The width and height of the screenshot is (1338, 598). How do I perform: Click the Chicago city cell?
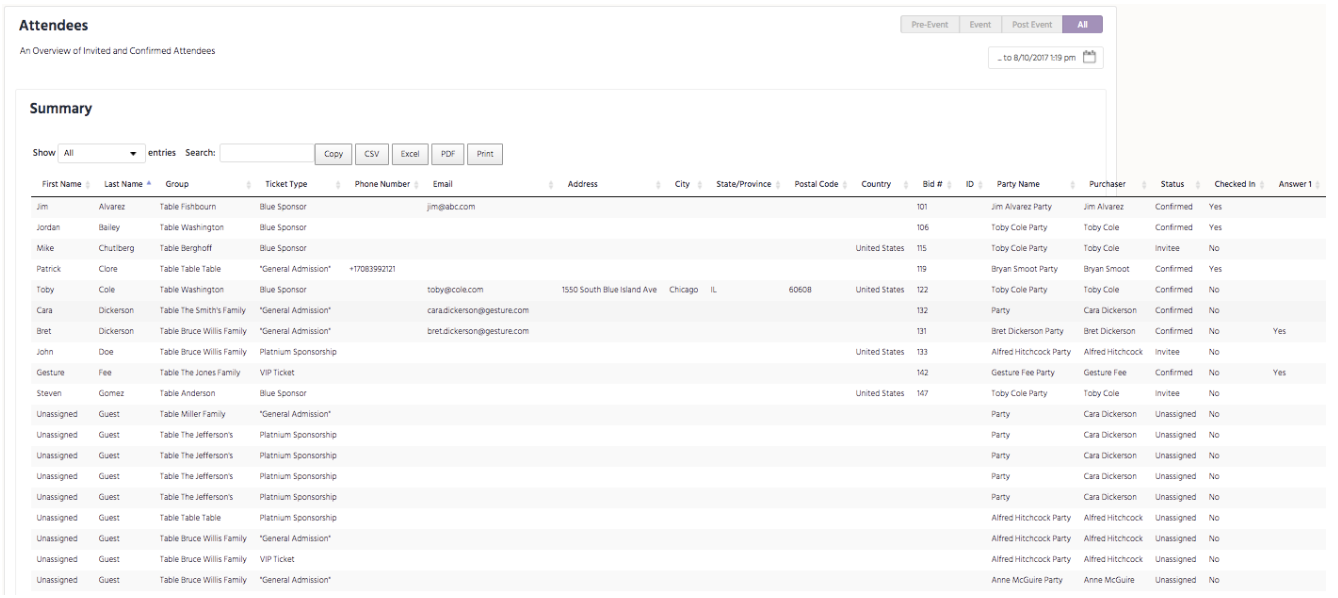685,290
